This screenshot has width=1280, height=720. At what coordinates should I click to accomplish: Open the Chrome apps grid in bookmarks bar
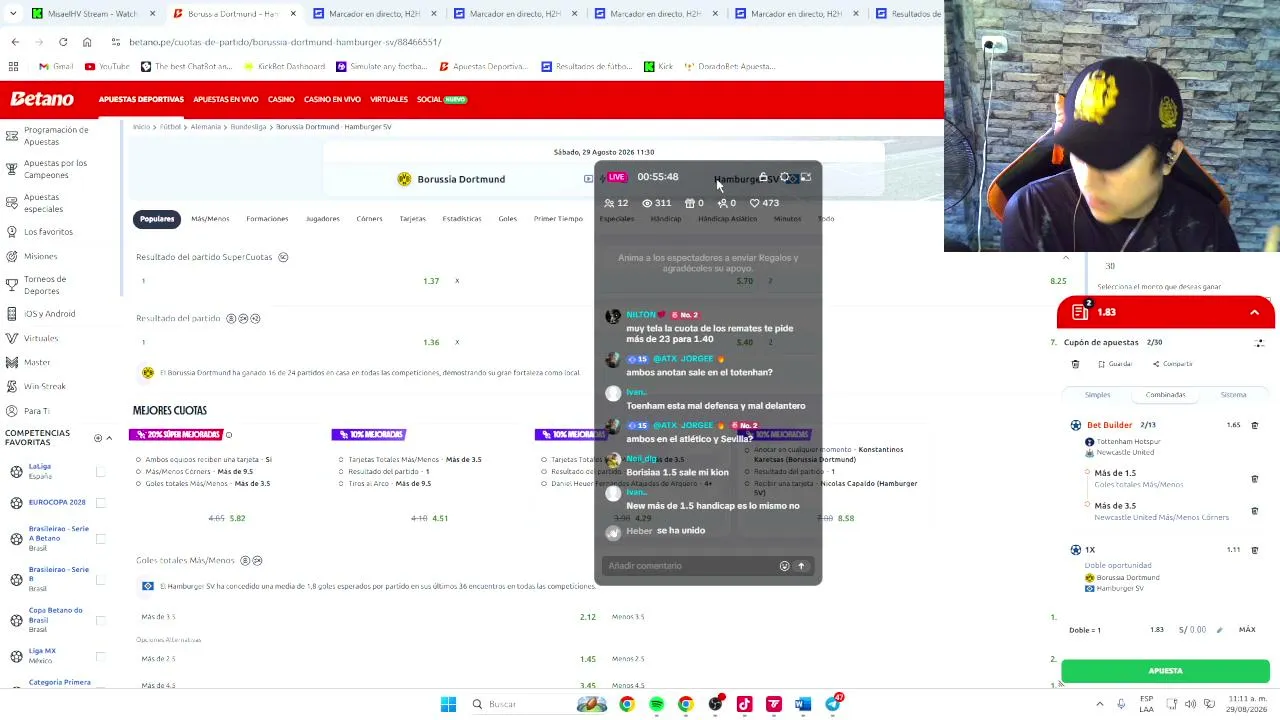point(14,67)
